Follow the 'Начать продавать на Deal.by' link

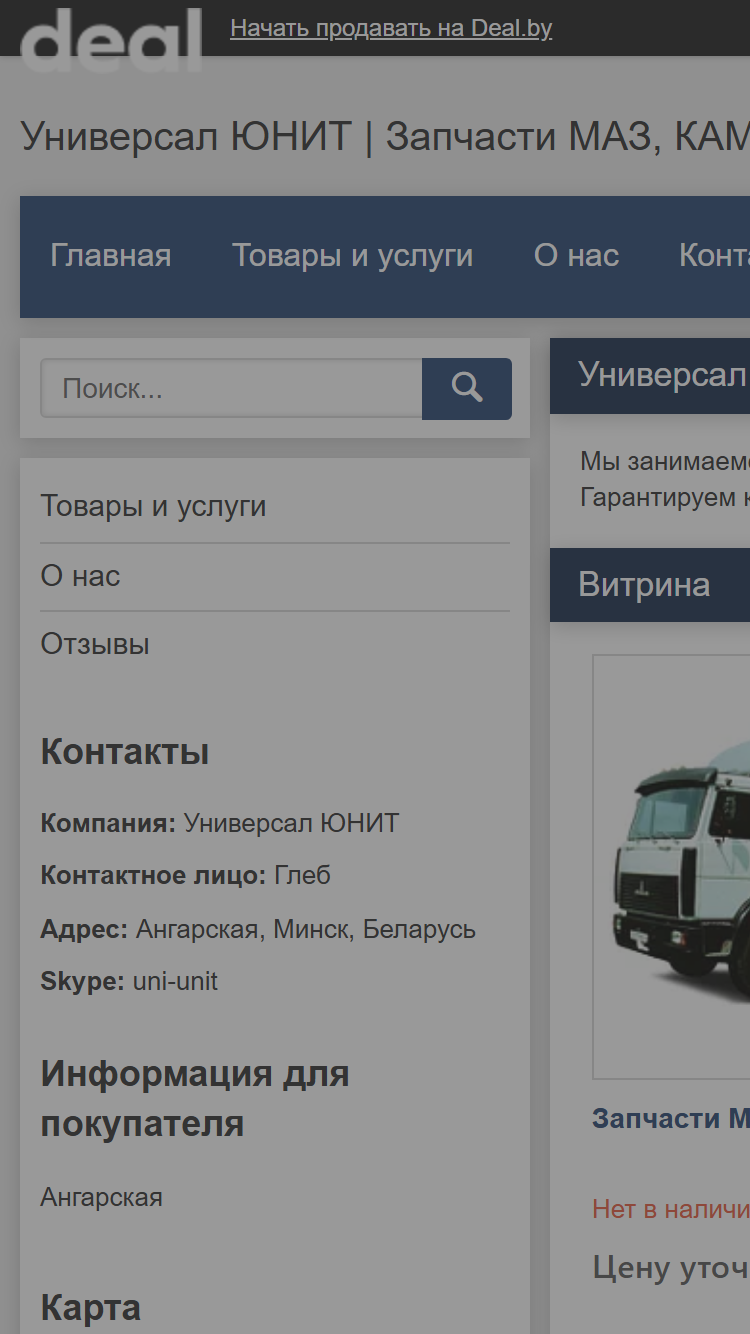click(391, 28)
